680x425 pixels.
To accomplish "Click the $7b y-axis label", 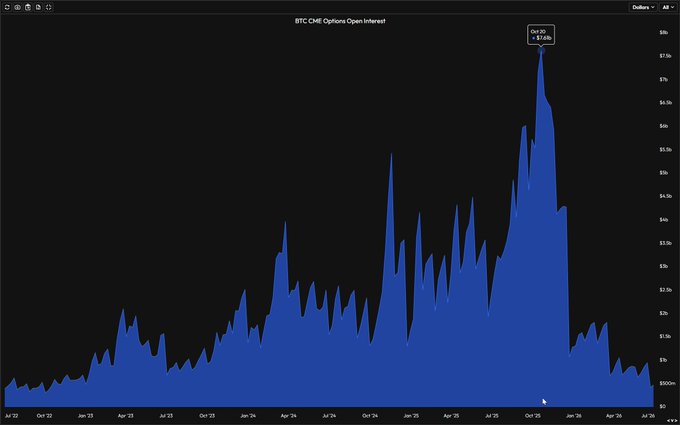I will pyautogui.click(x=665, y=79).
